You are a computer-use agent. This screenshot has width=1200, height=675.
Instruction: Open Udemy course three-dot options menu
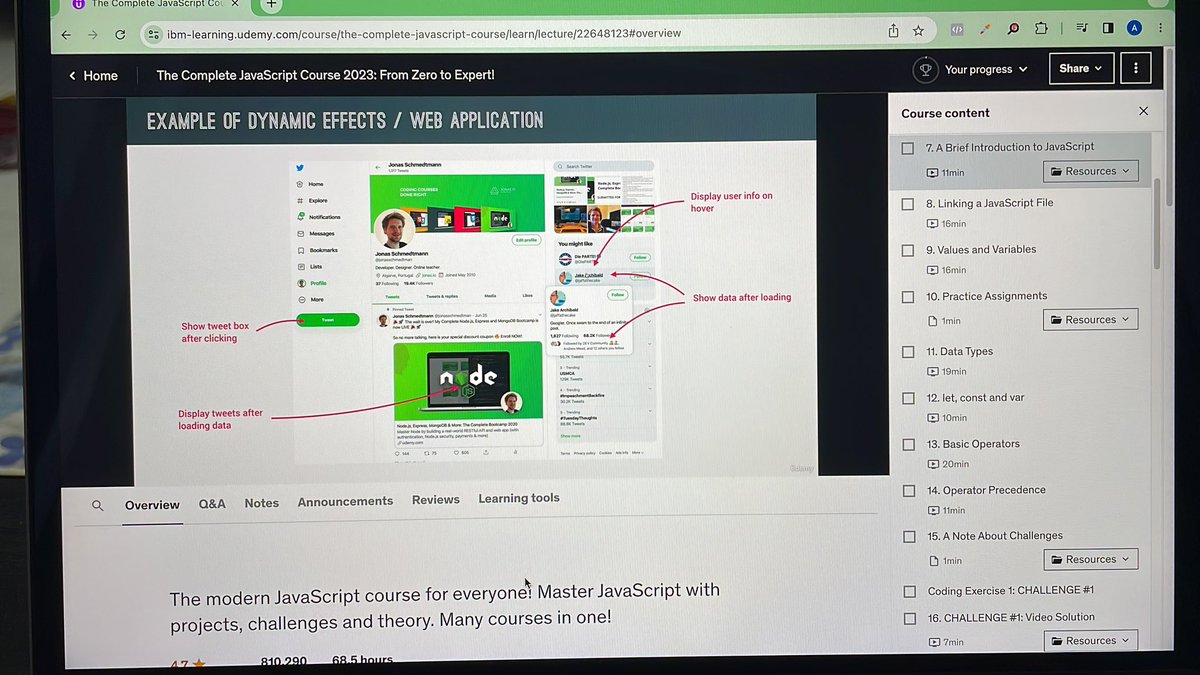coord(1136,68)
